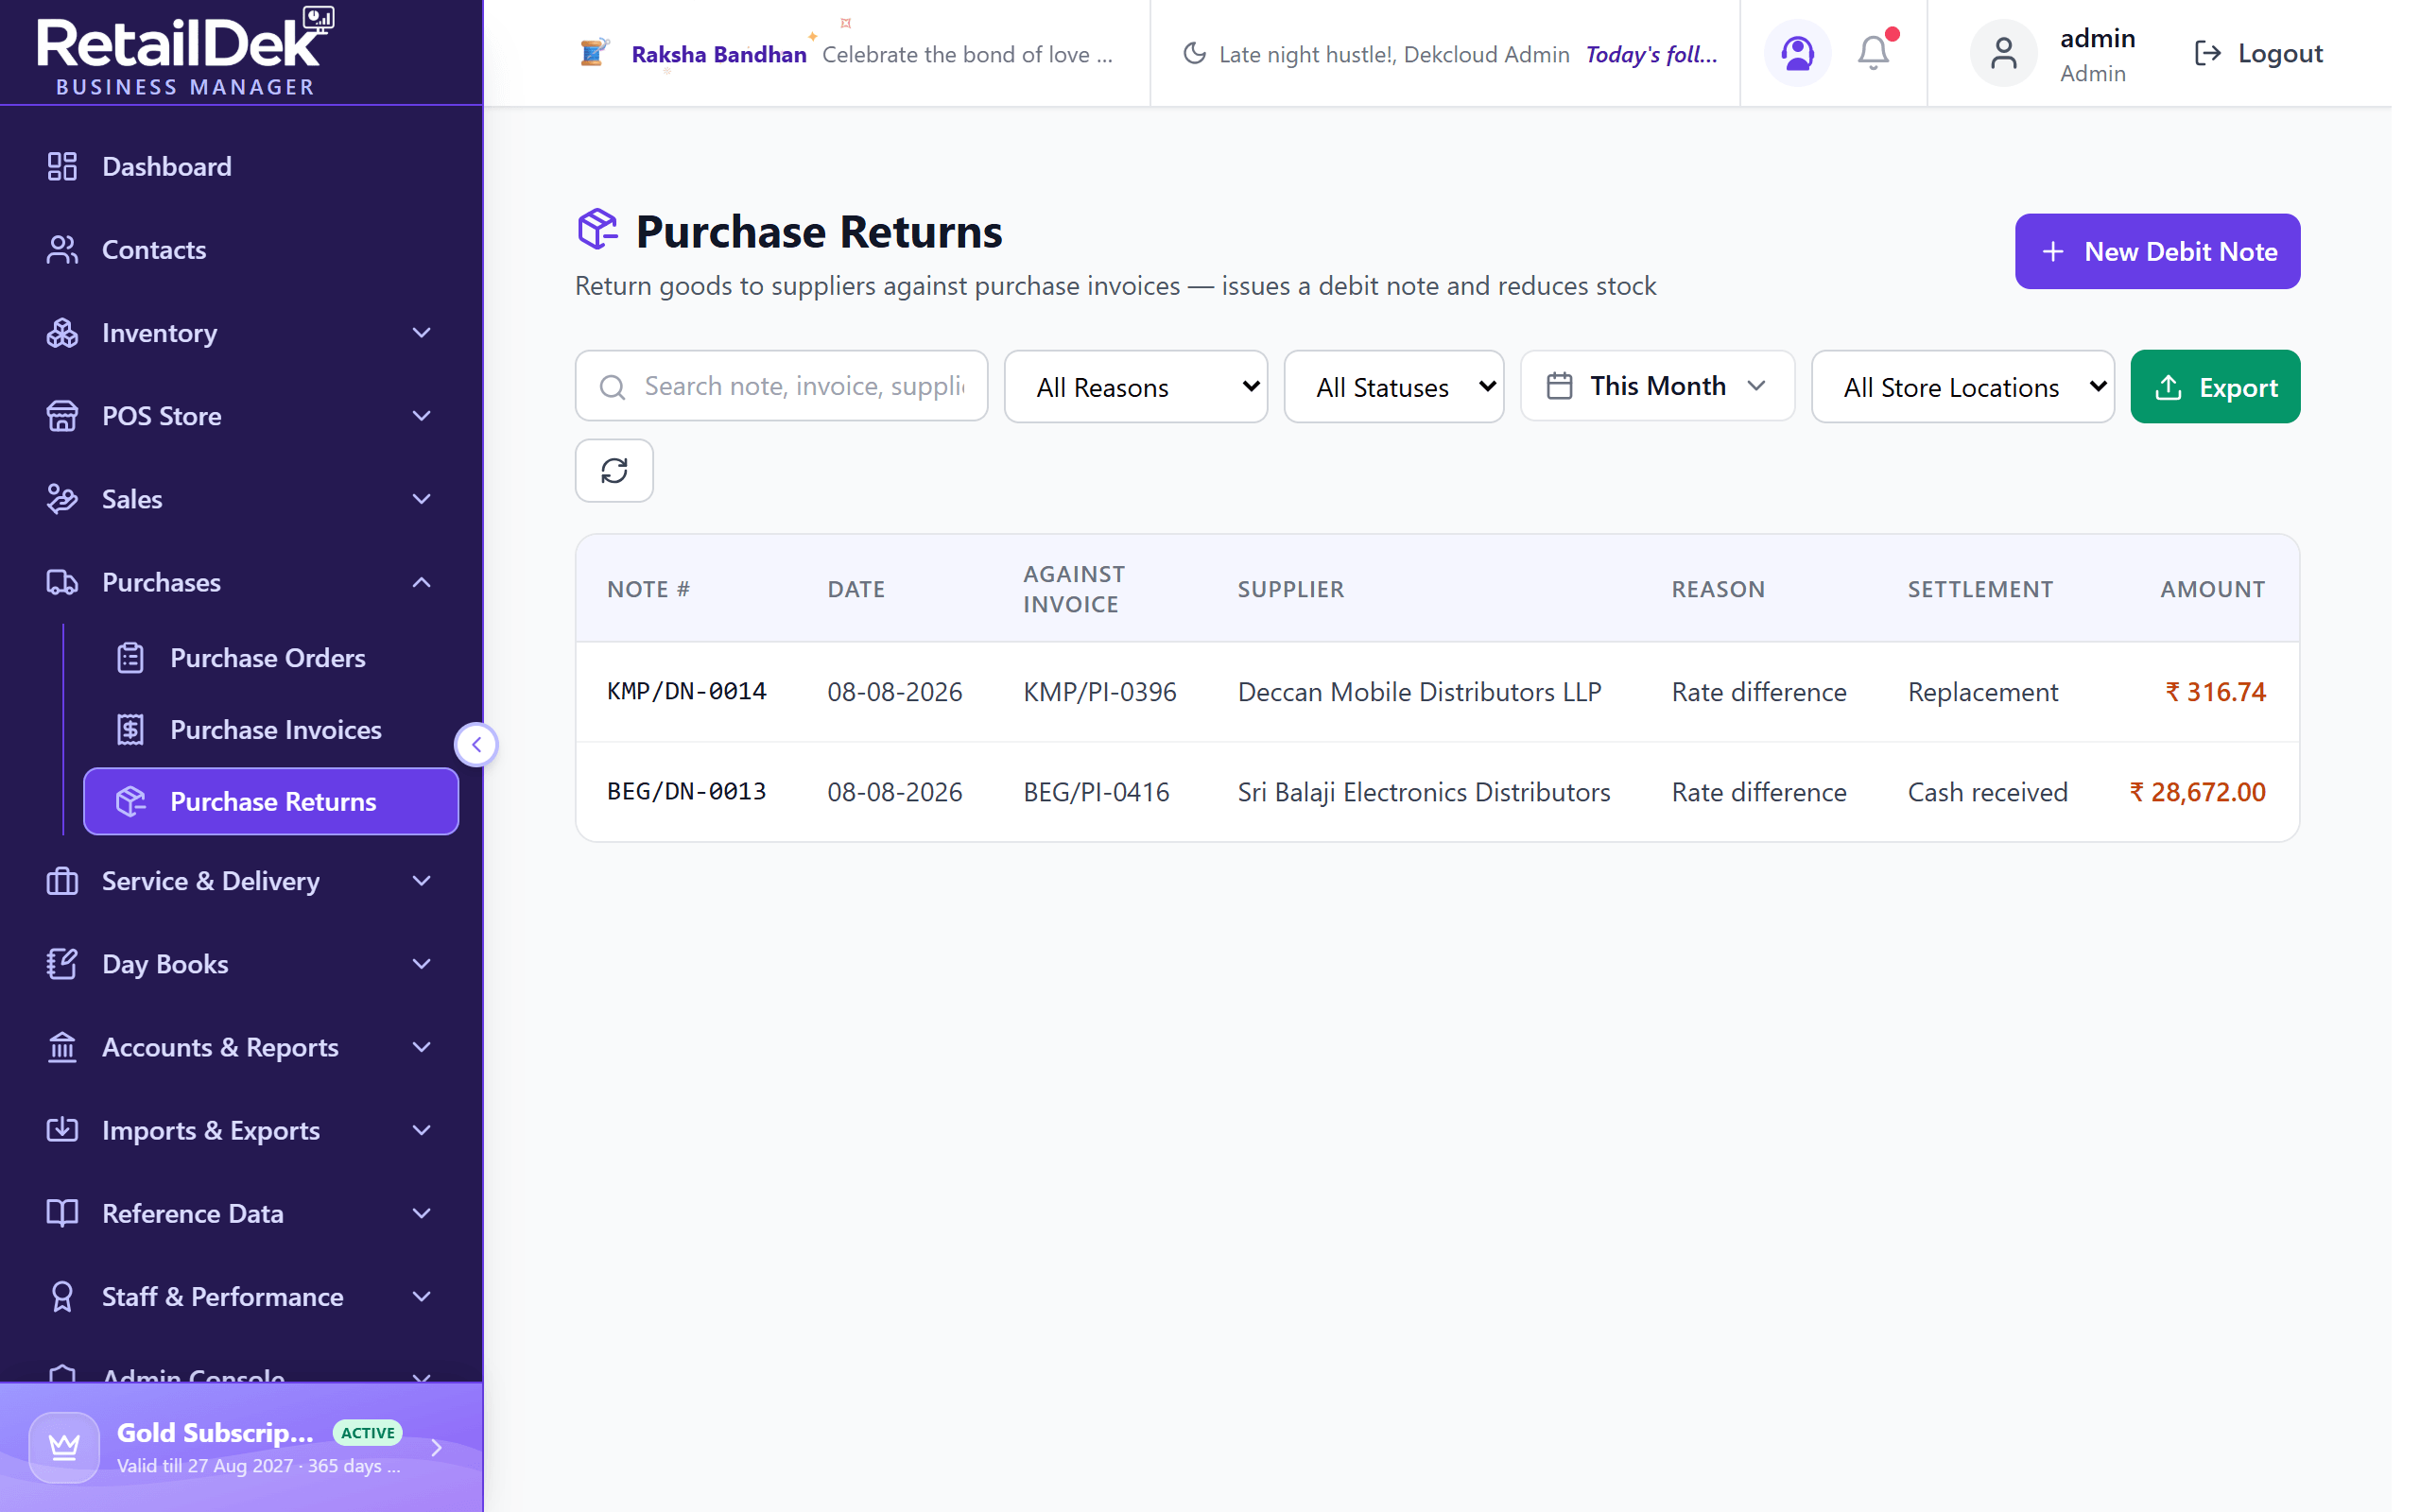
Task: Click the notification bell icon
Action: point(1873,53)
